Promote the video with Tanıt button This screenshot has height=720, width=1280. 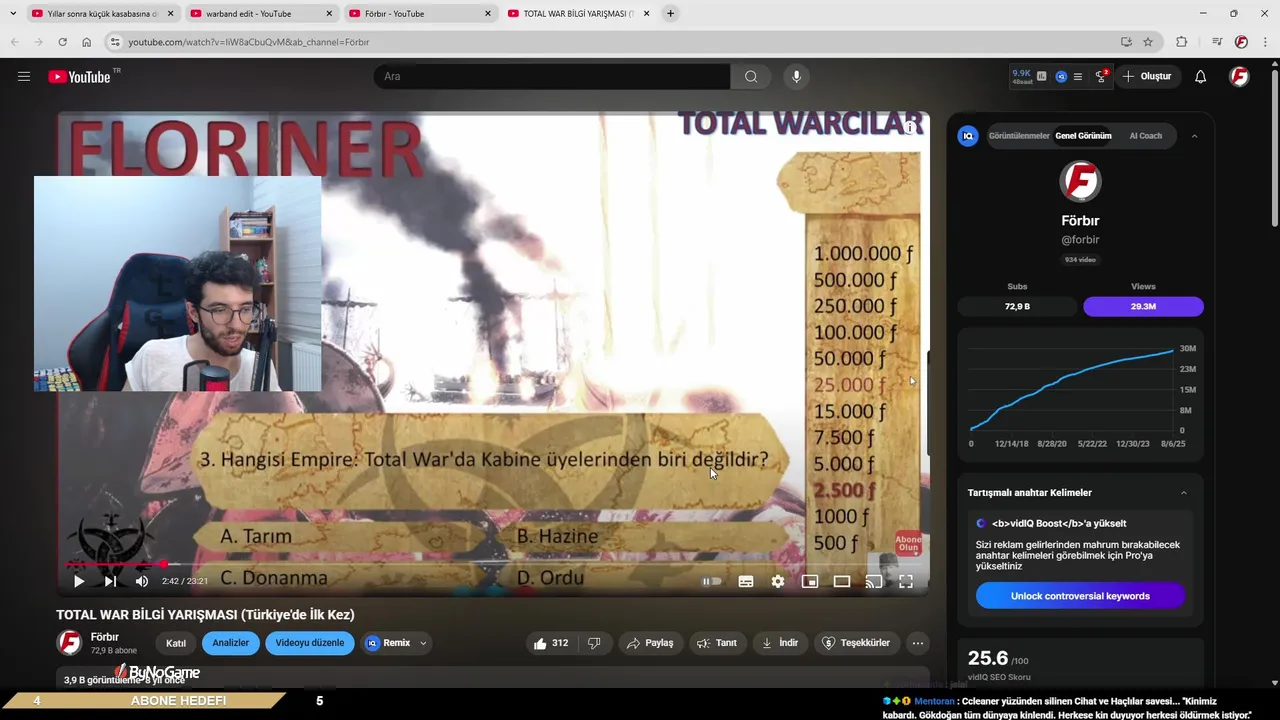[717, 643]
